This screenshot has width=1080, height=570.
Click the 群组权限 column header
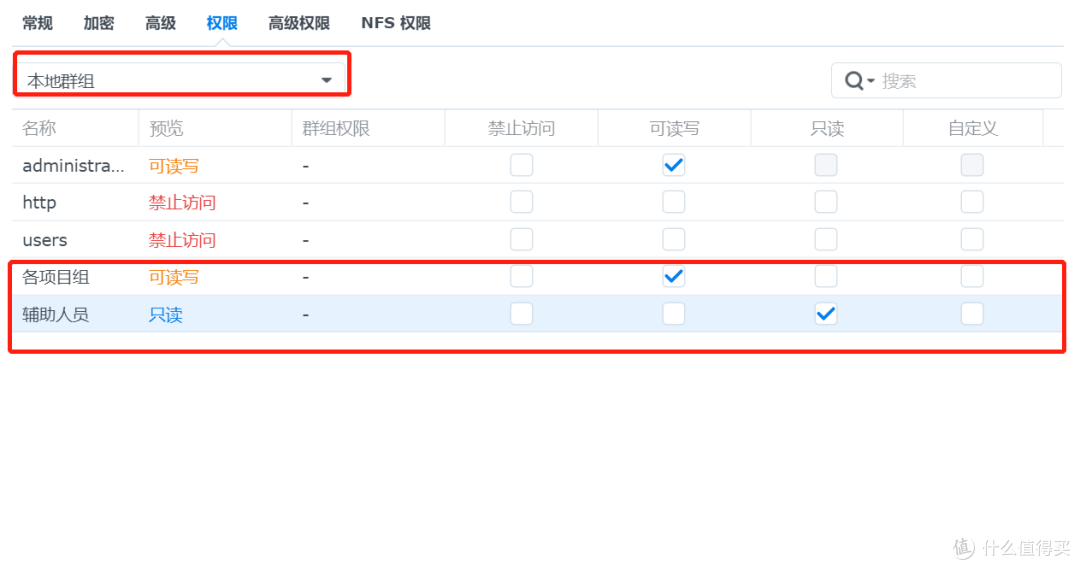tap(336, 128)
